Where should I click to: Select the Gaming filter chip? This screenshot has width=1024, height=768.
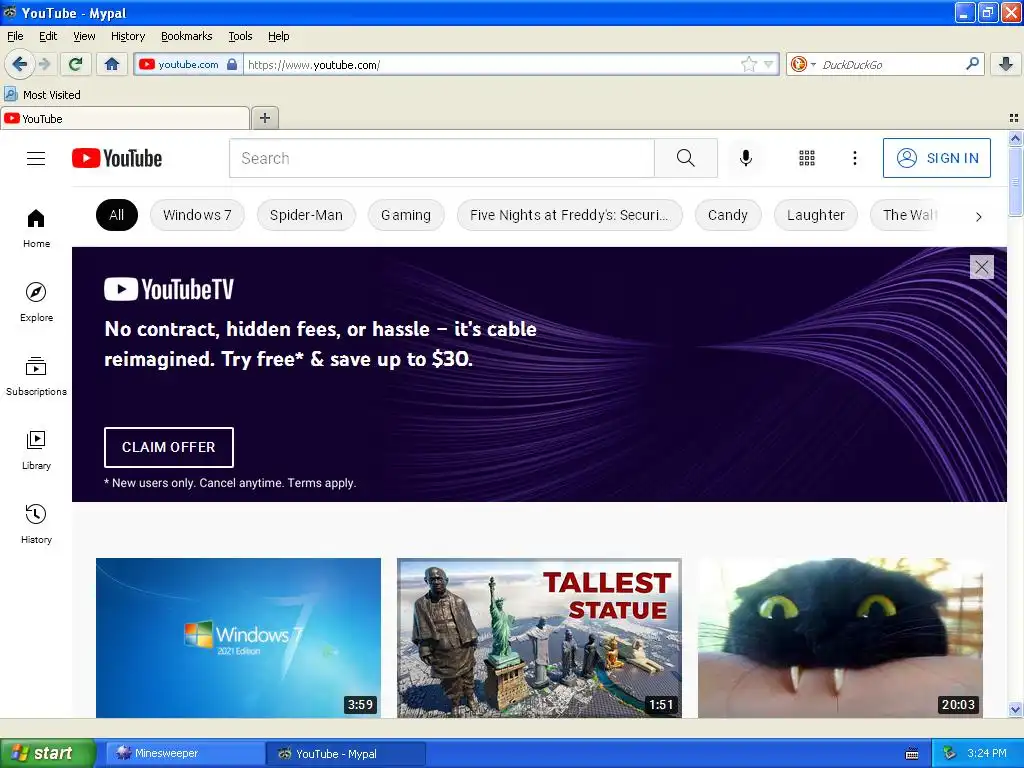tap(406, 215)
